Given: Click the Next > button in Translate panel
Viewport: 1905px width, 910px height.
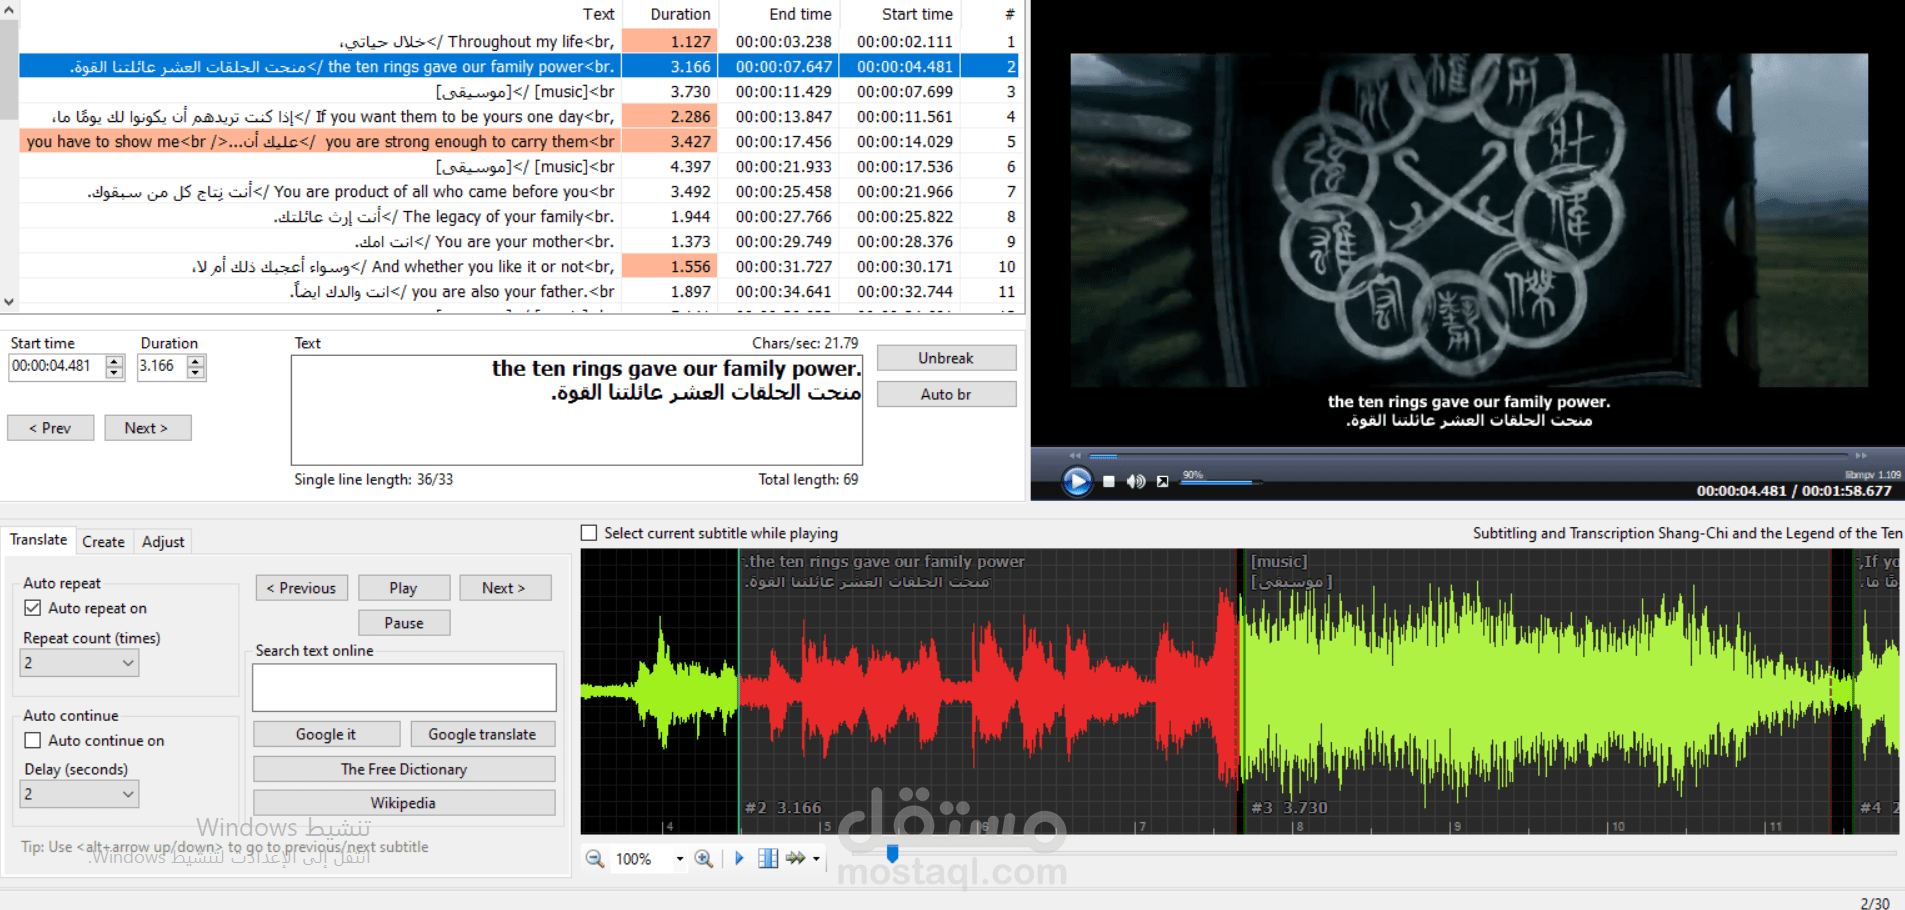Looking at the screenshot, I should coord(504,588).
